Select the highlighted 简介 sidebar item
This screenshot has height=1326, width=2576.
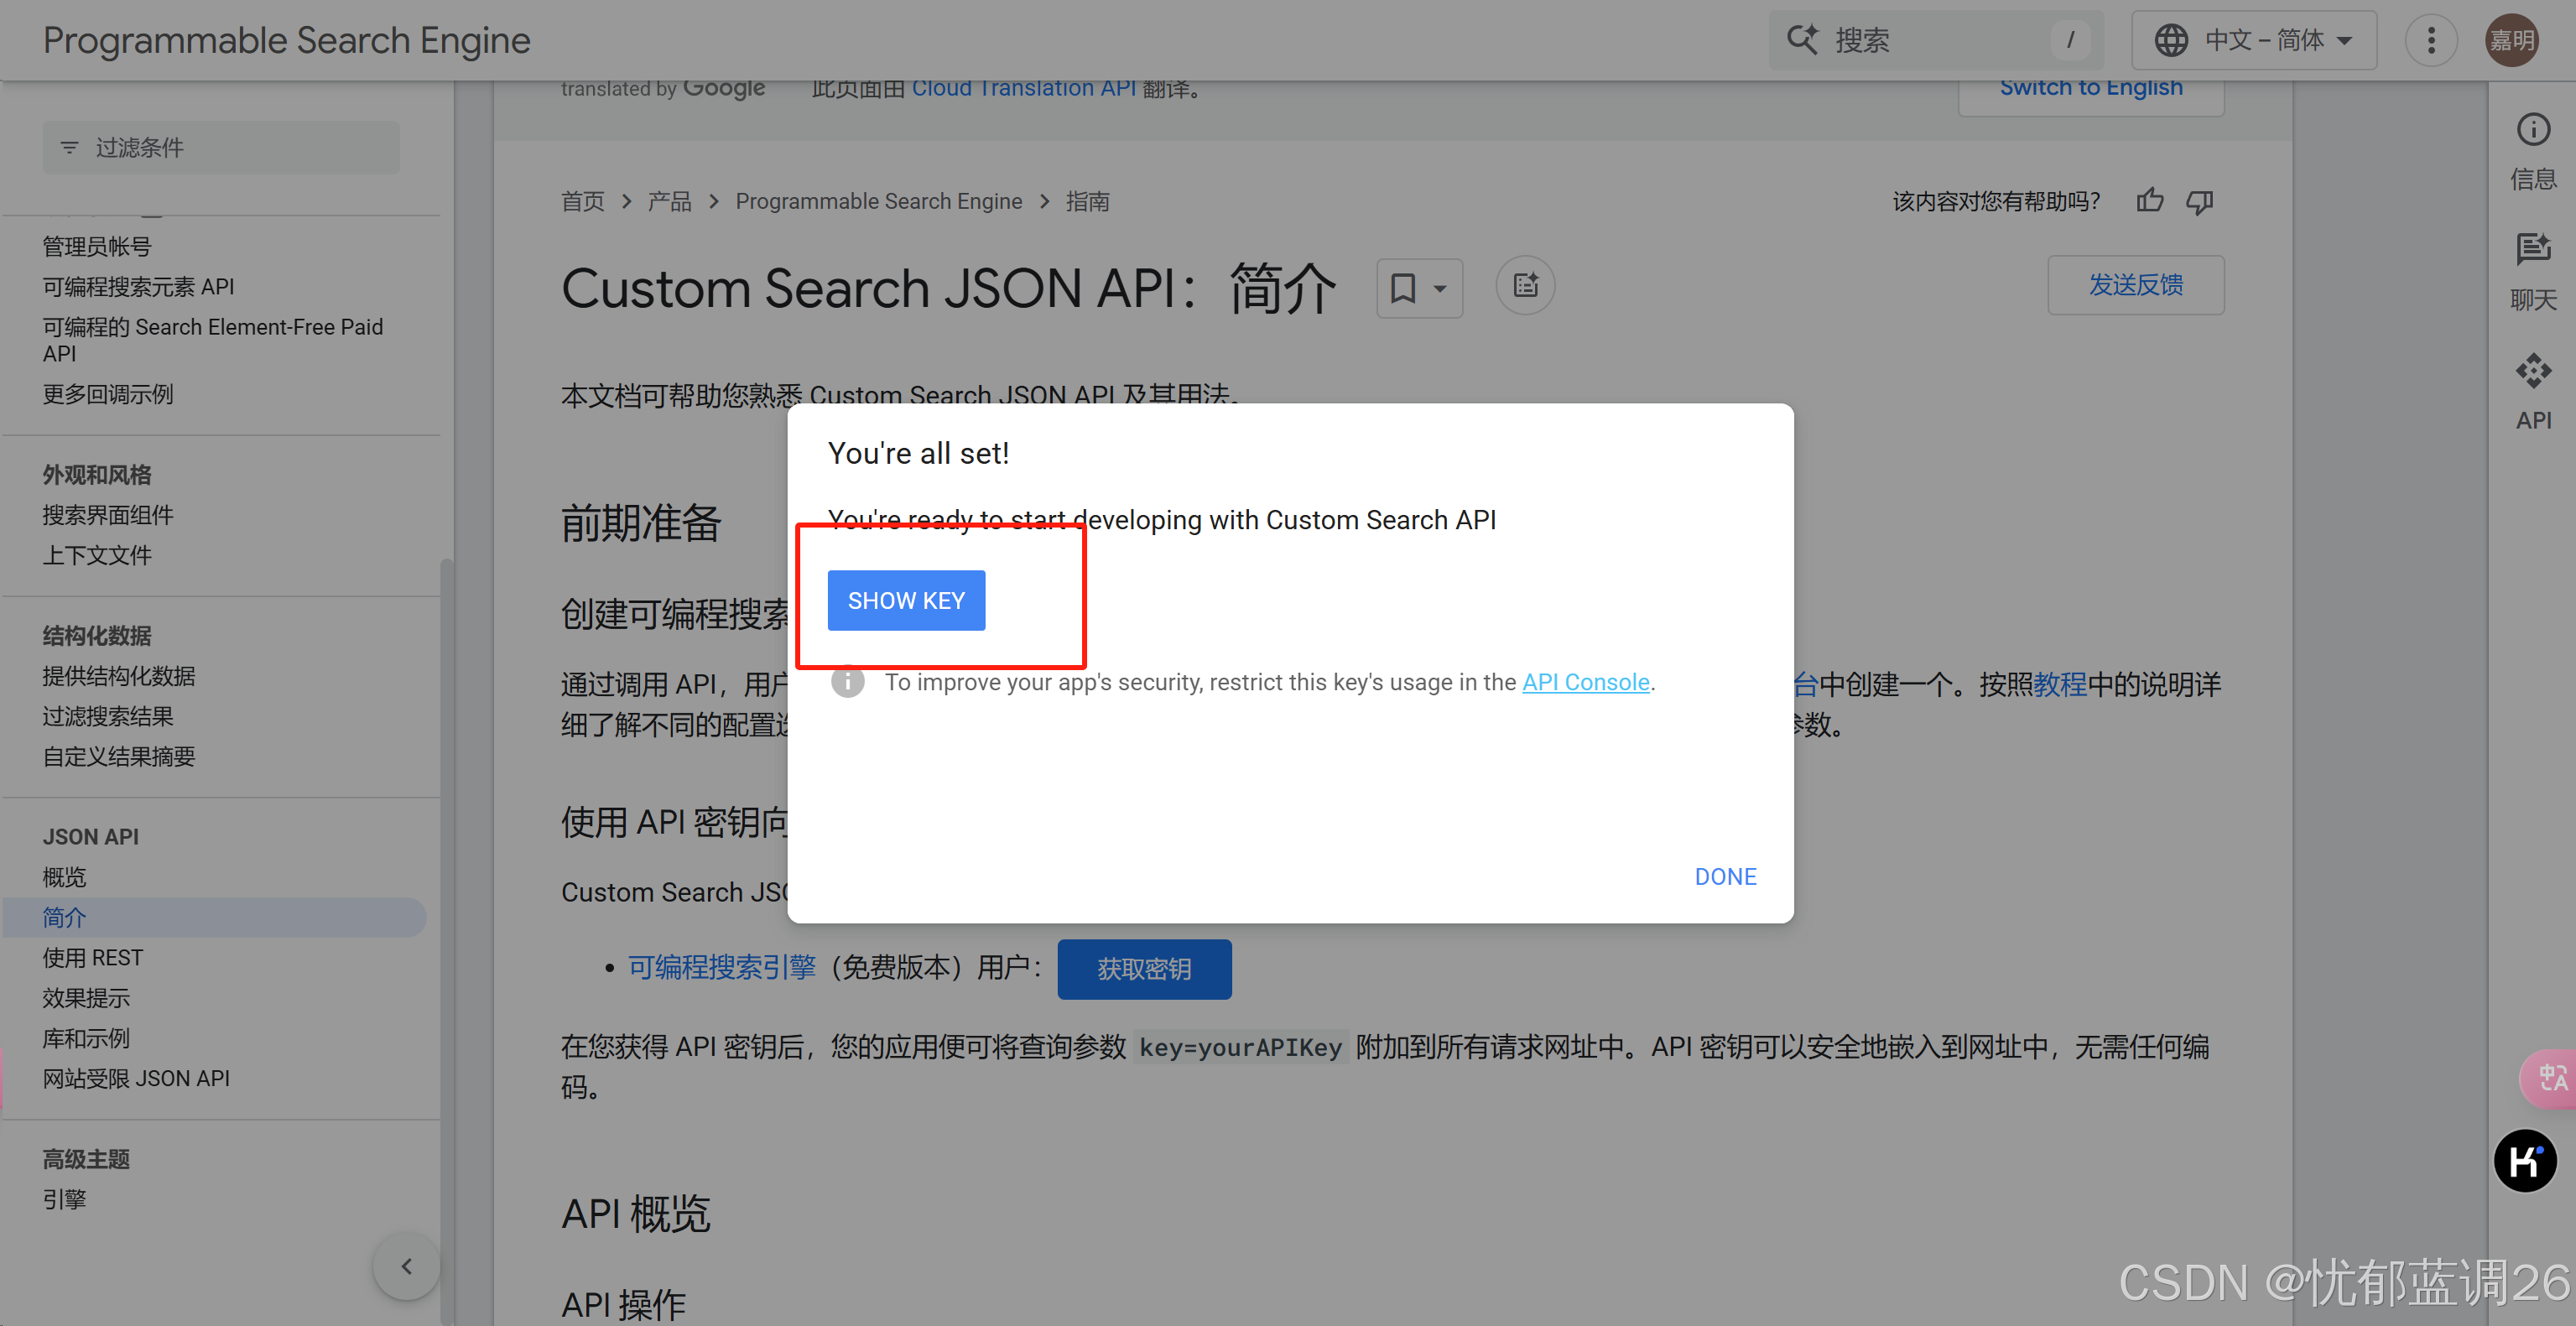[215, 917]
